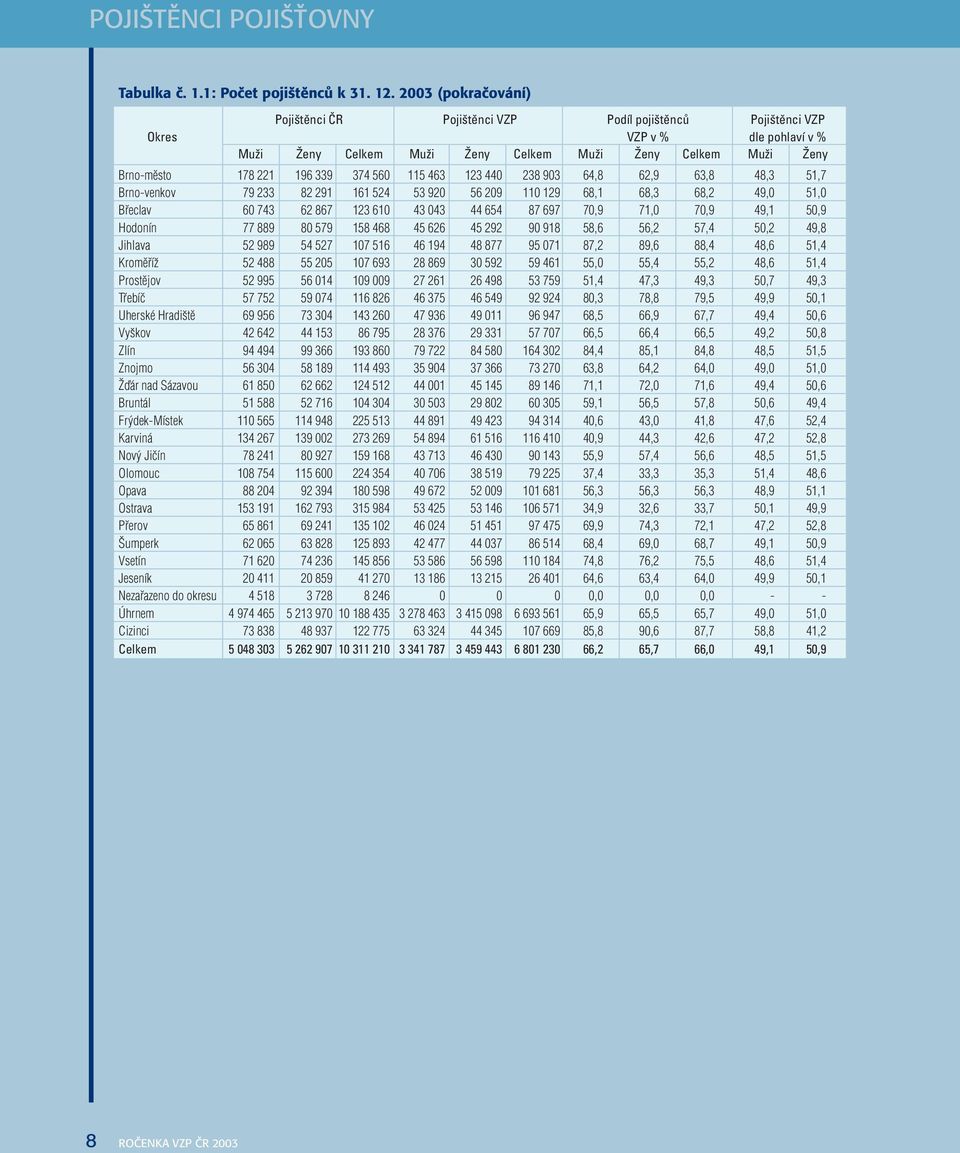Image resolution: width=960 pixels, height=1153 pixels.
Task: Select the Vsetín row label
Action: point(132,561)
